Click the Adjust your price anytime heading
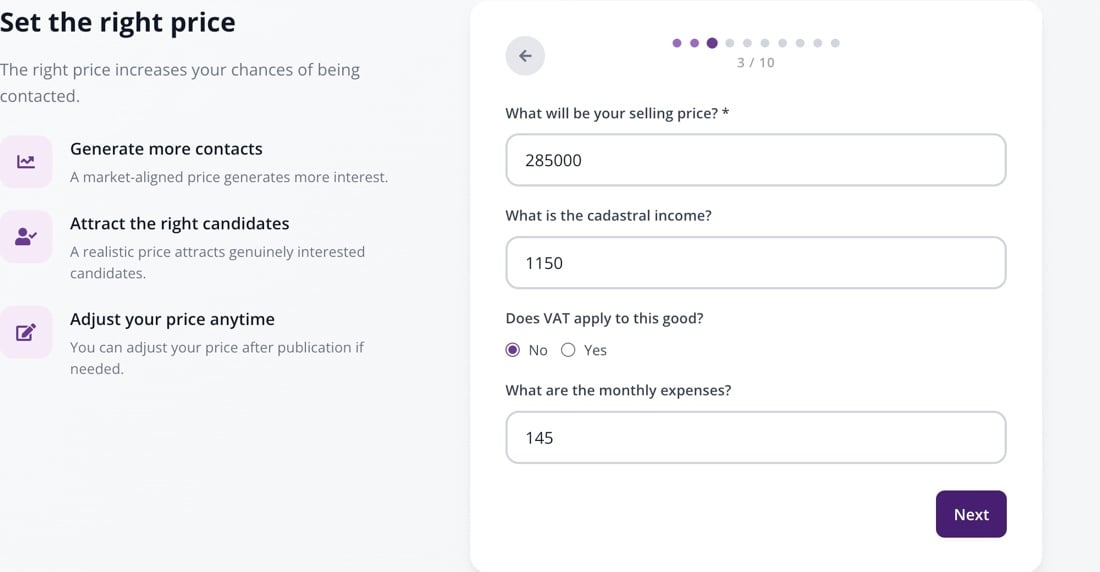 coord(173,319)
